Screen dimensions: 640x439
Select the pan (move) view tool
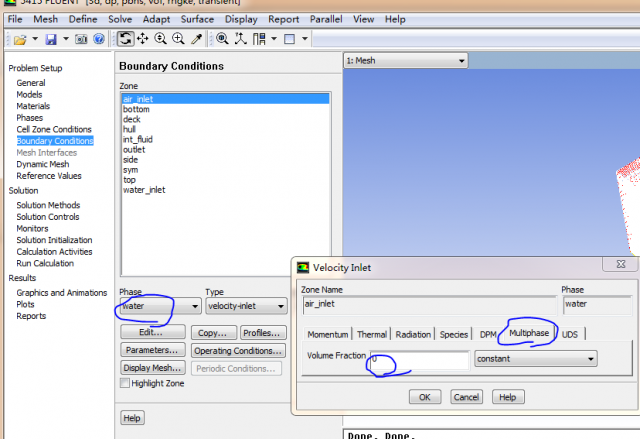143,39
